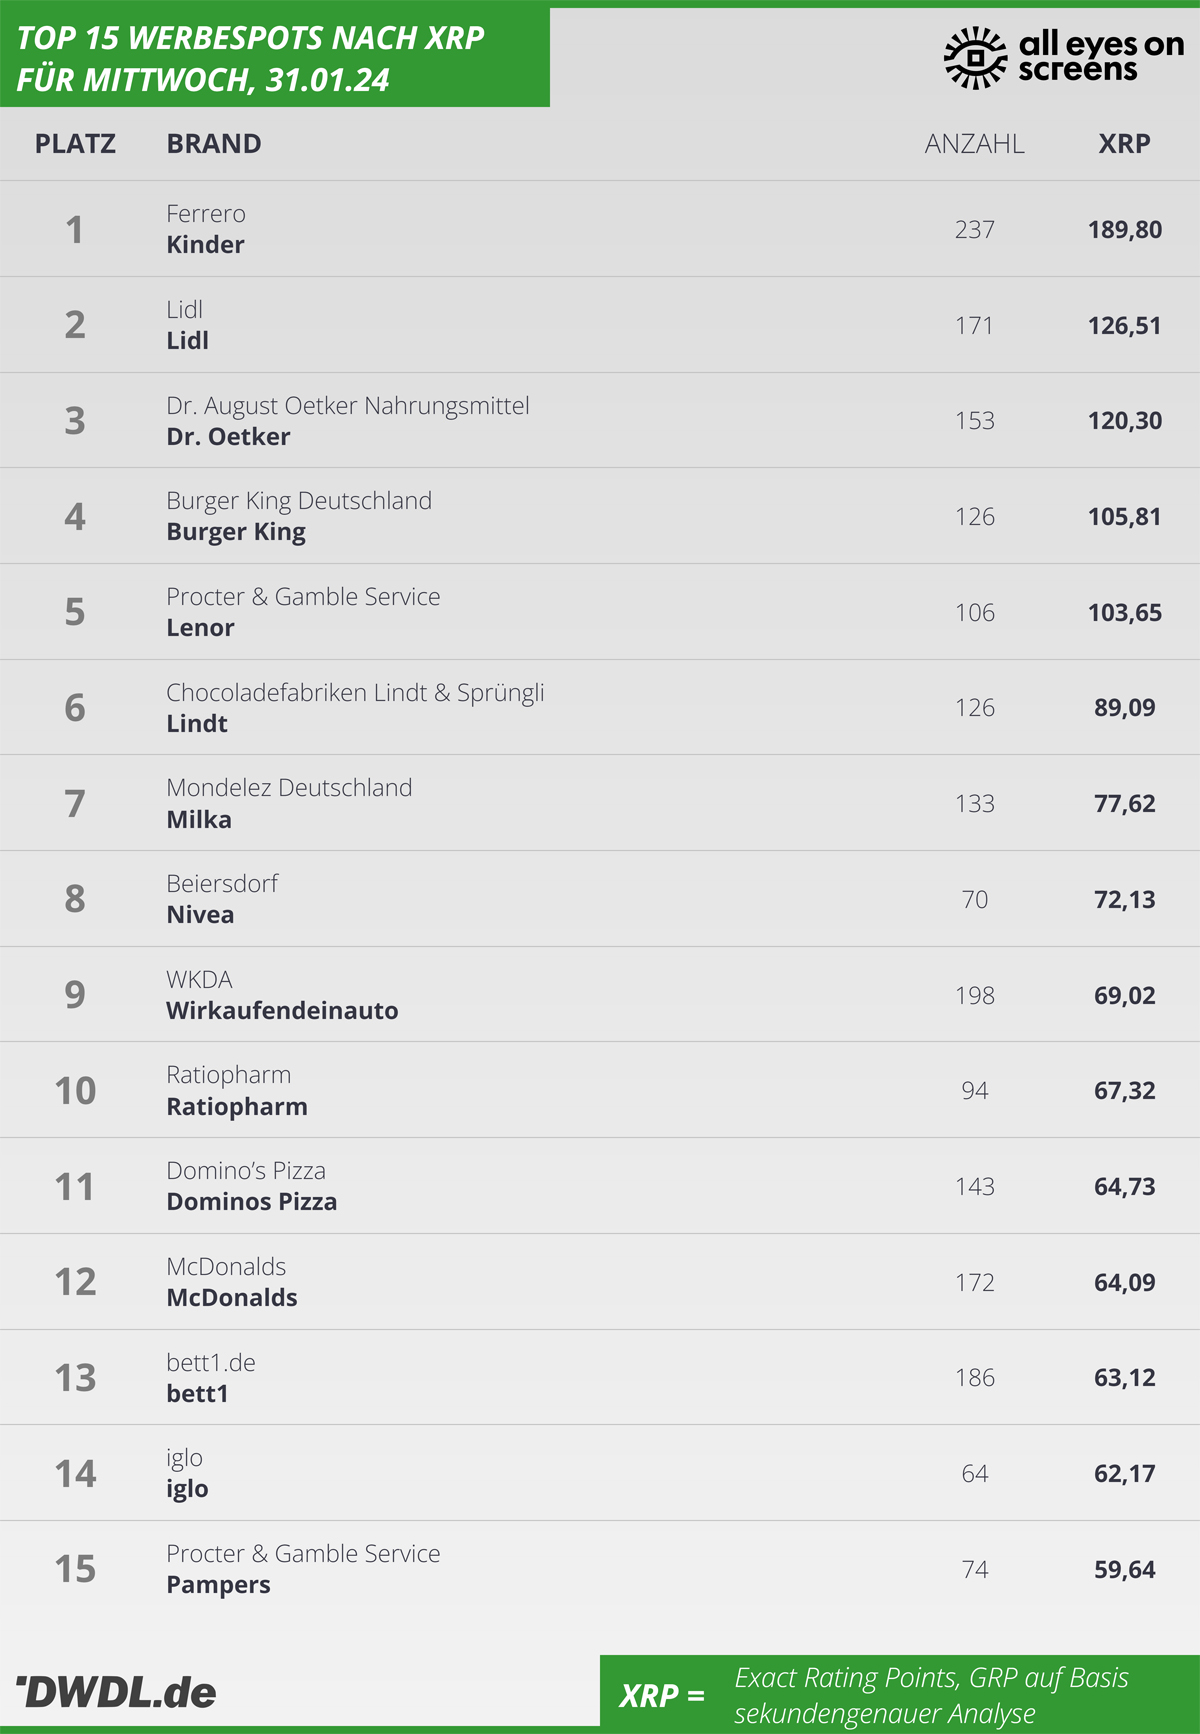Click the all eyes on screens eye logo
The height and width of the screenshot is (1734, 1200).
[975, 58]
